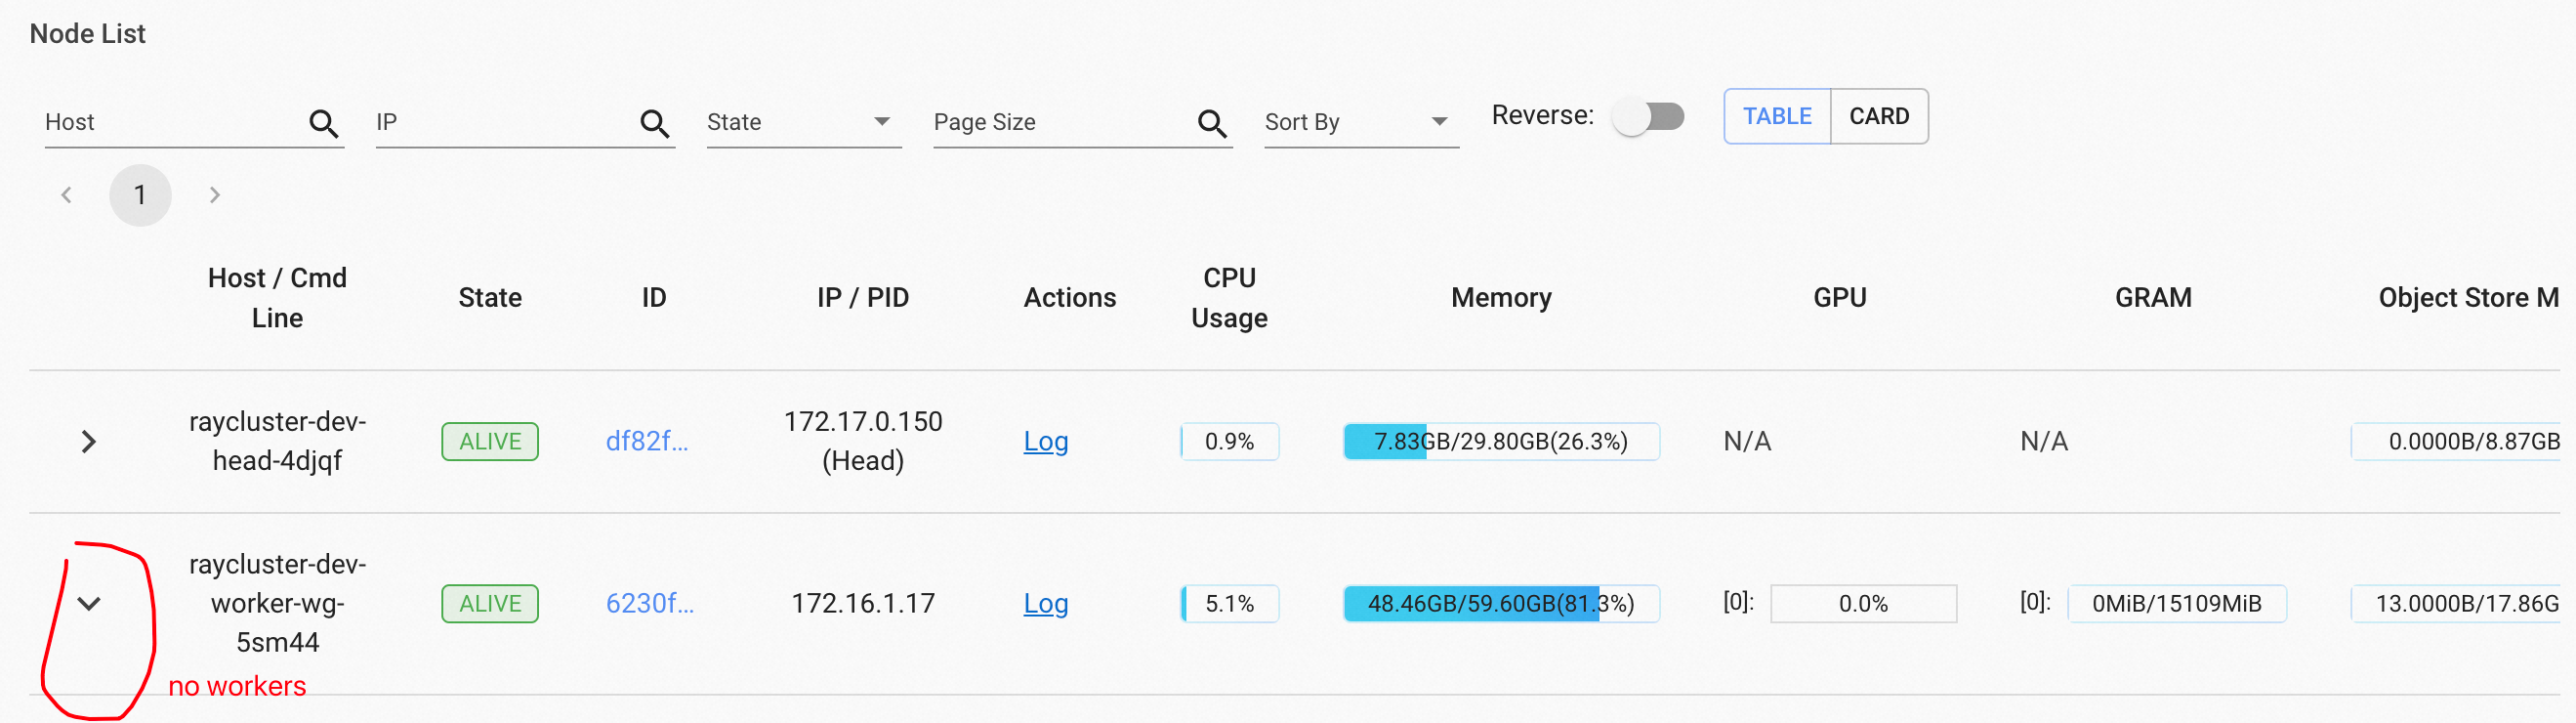
Task: Click the head node's CPU usage indicator
Action: click(x=1228, y=441)
